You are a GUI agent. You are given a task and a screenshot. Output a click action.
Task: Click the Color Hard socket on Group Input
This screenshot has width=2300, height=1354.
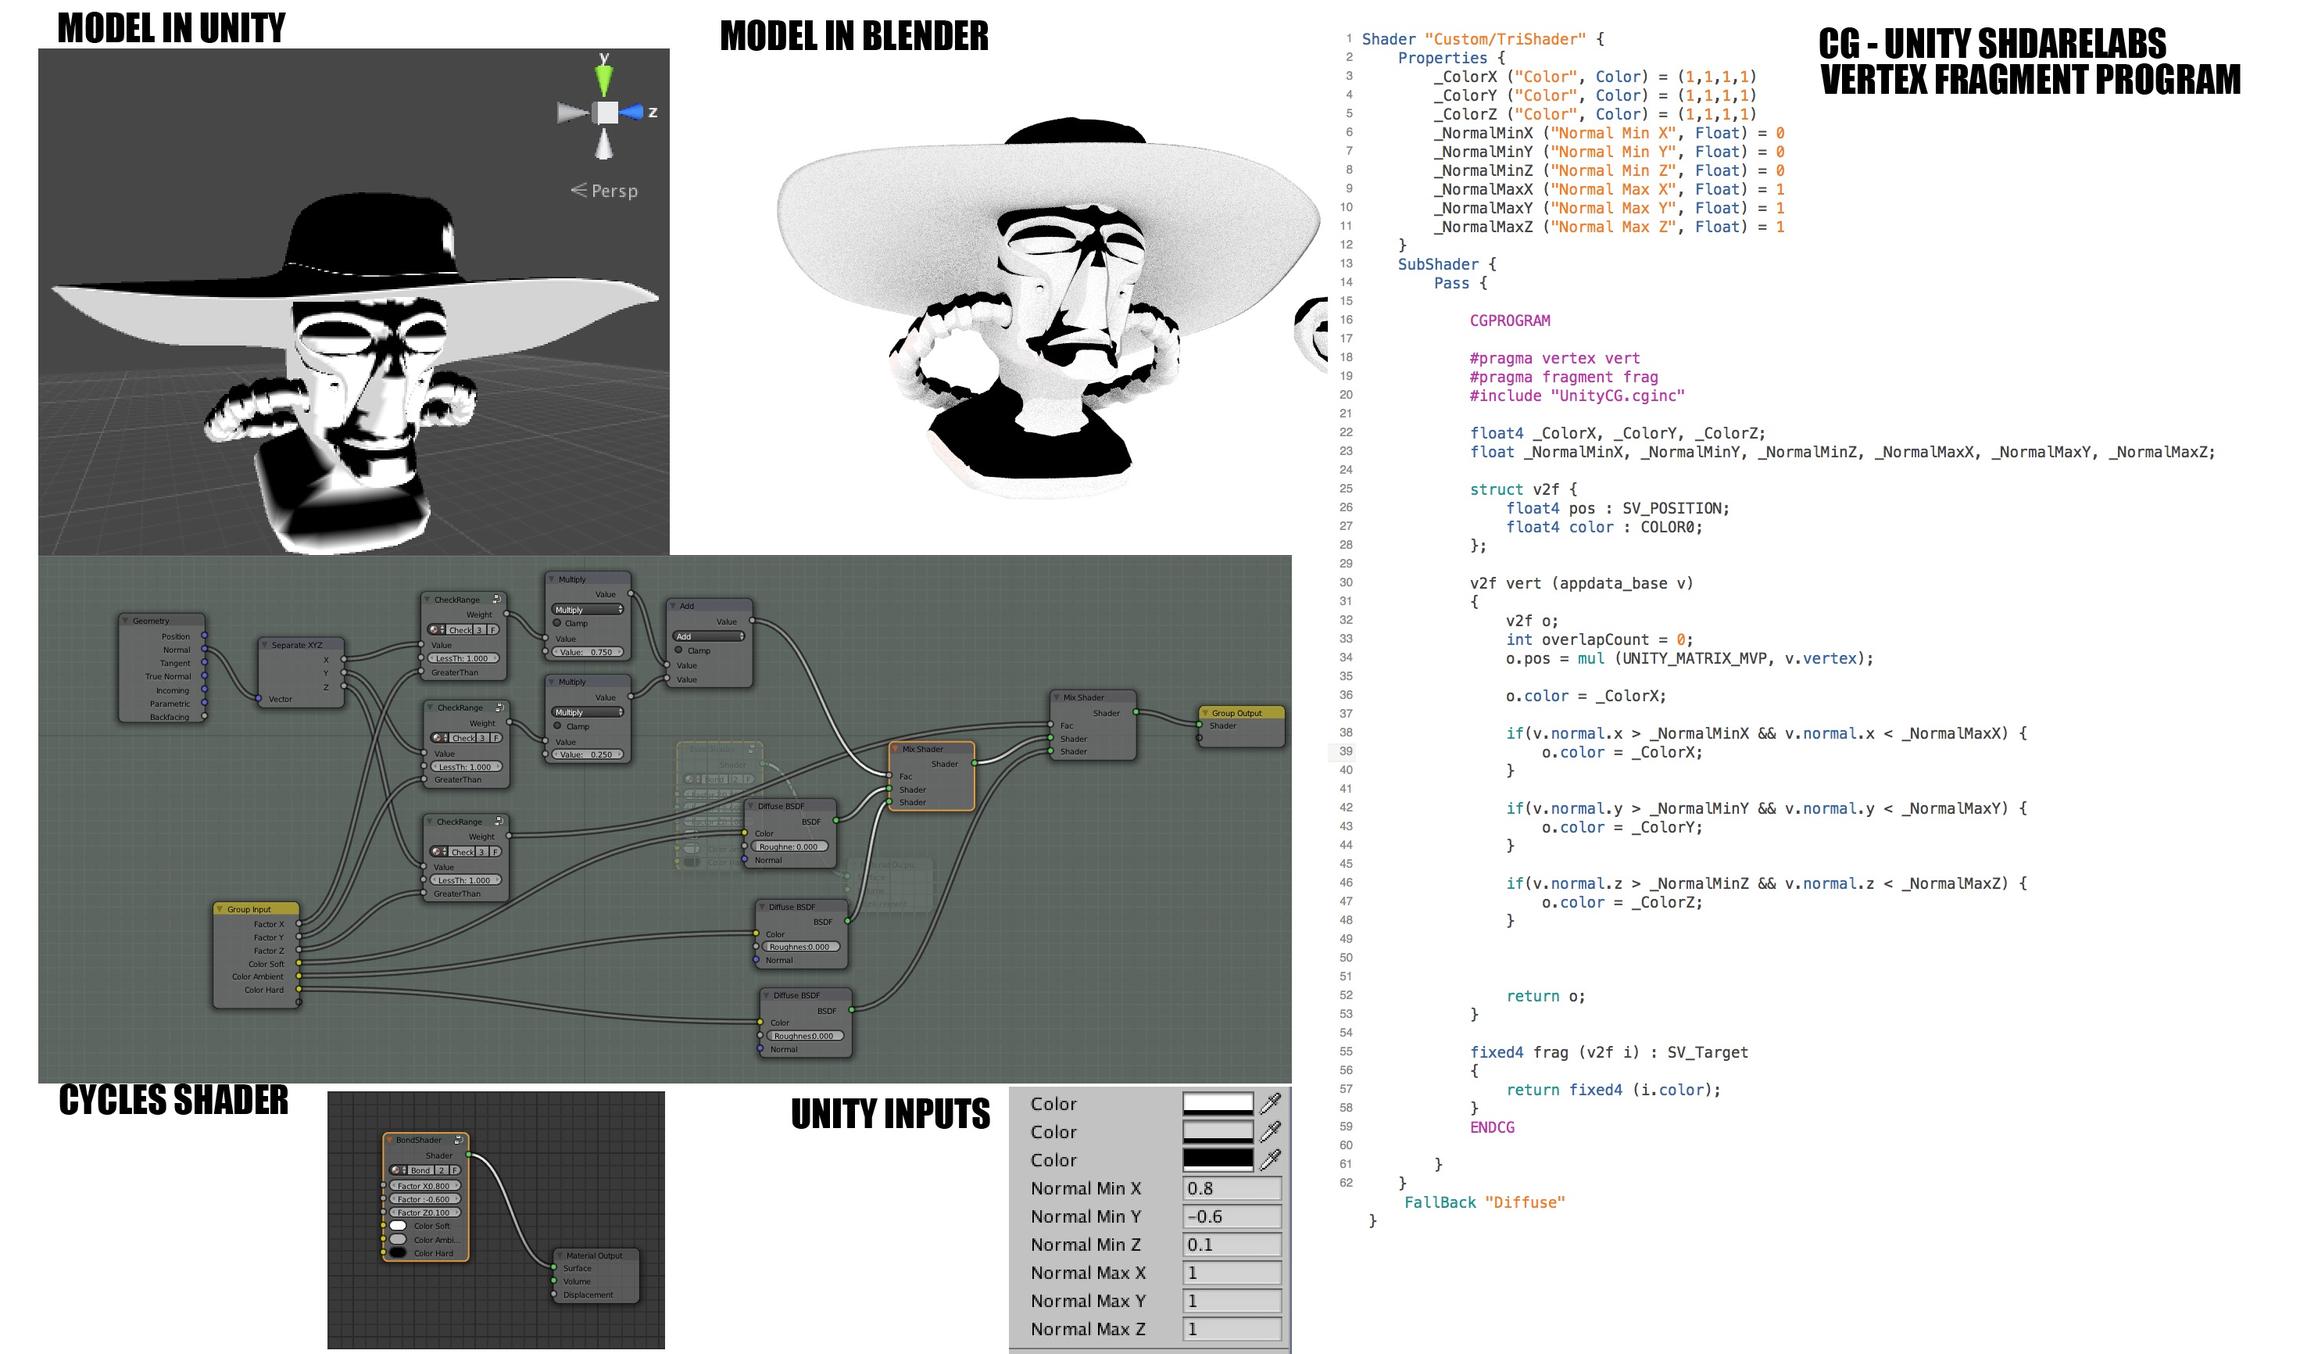pyautogui.click(x=299, y=989)
